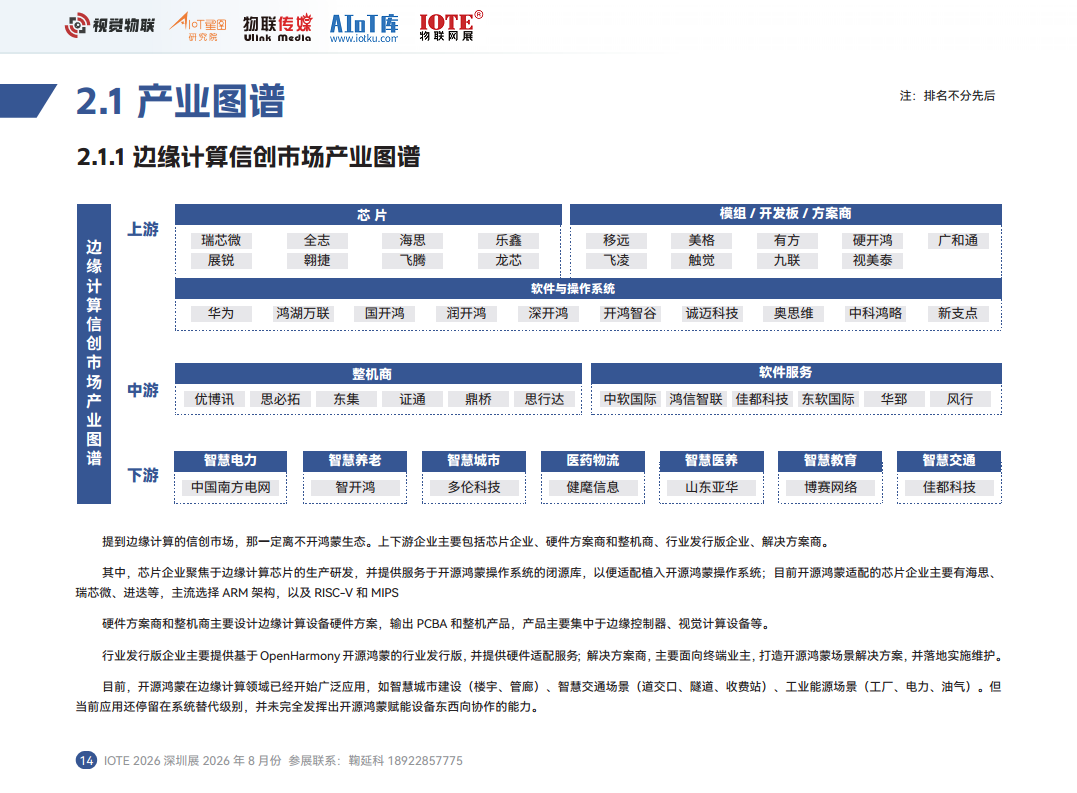Viewport: 1077px width, 793px height.
Task: Click the 东集 cell
Action: 346,400
